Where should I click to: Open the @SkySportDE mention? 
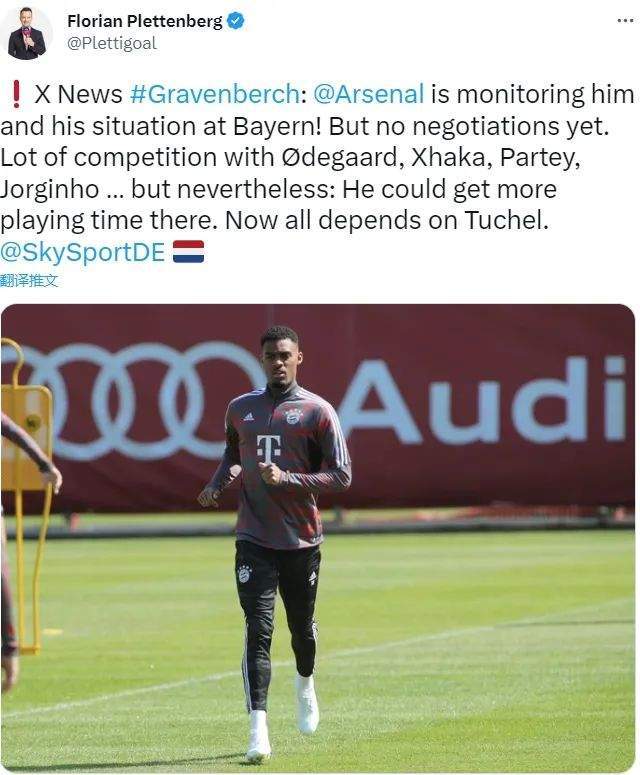83,252
